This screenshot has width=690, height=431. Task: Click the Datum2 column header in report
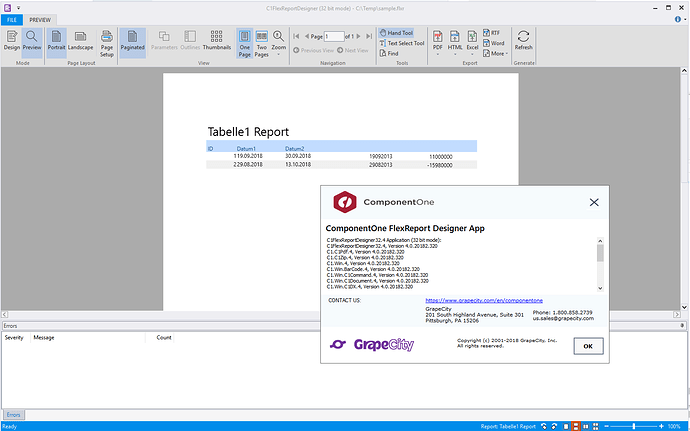click(x=294, y=149)
